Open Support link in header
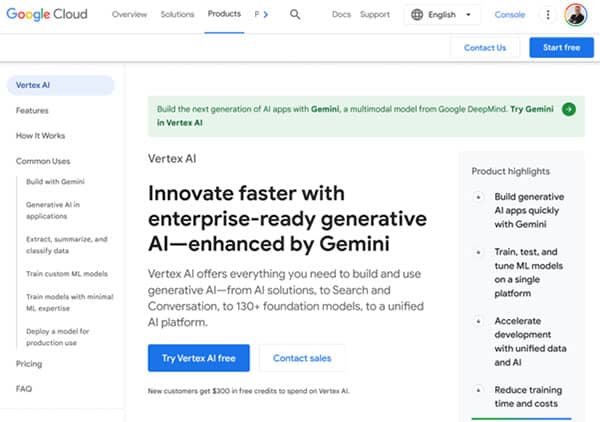 tap(375, 15)
